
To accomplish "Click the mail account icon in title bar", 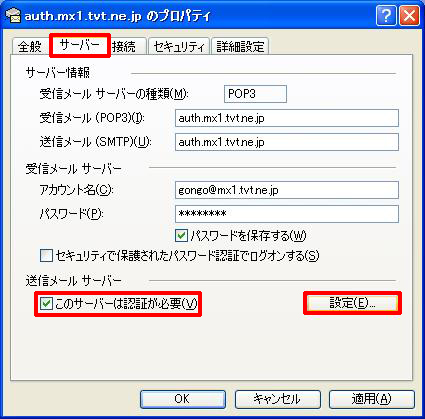I will pos(13,15).
